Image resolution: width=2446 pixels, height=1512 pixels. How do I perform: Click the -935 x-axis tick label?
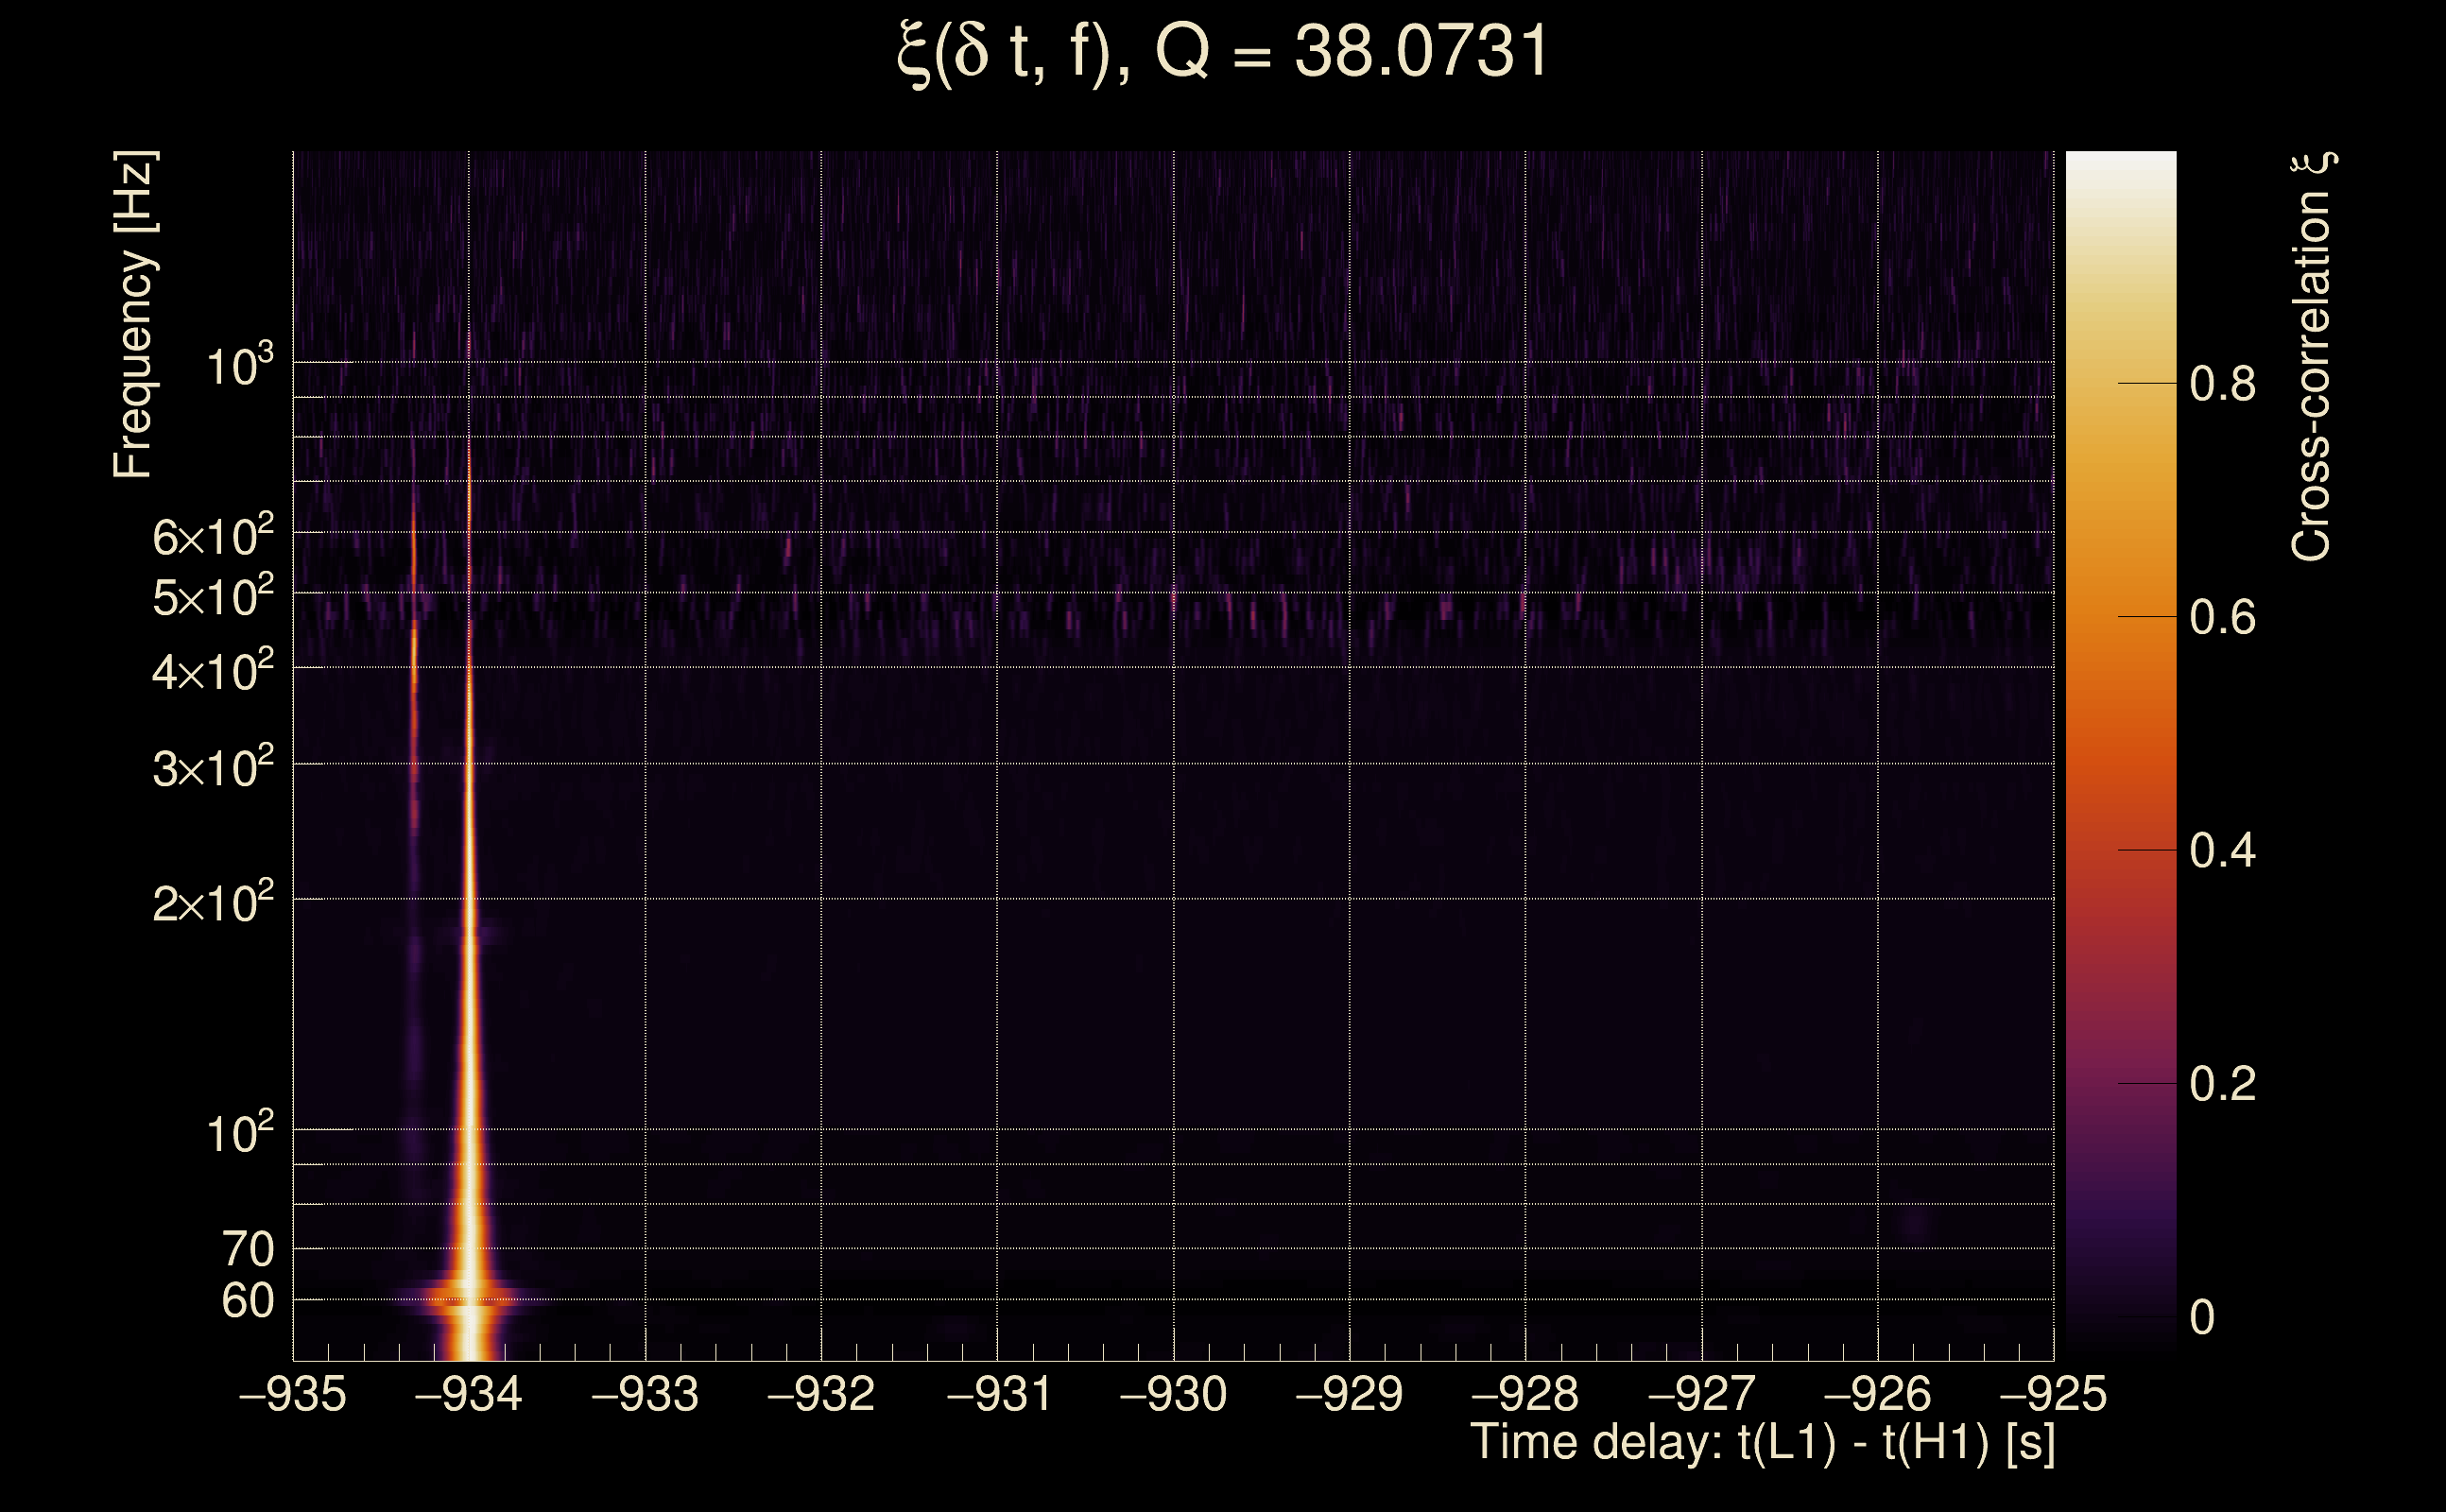click(293, 1394)
